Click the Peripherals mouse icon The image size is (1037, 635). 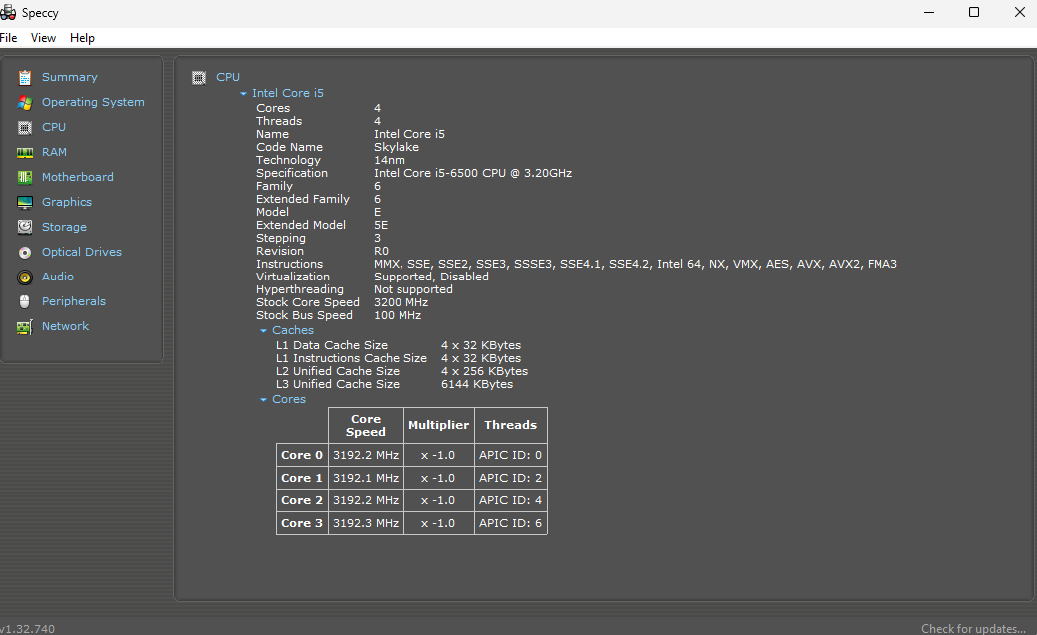coord(24,302)
